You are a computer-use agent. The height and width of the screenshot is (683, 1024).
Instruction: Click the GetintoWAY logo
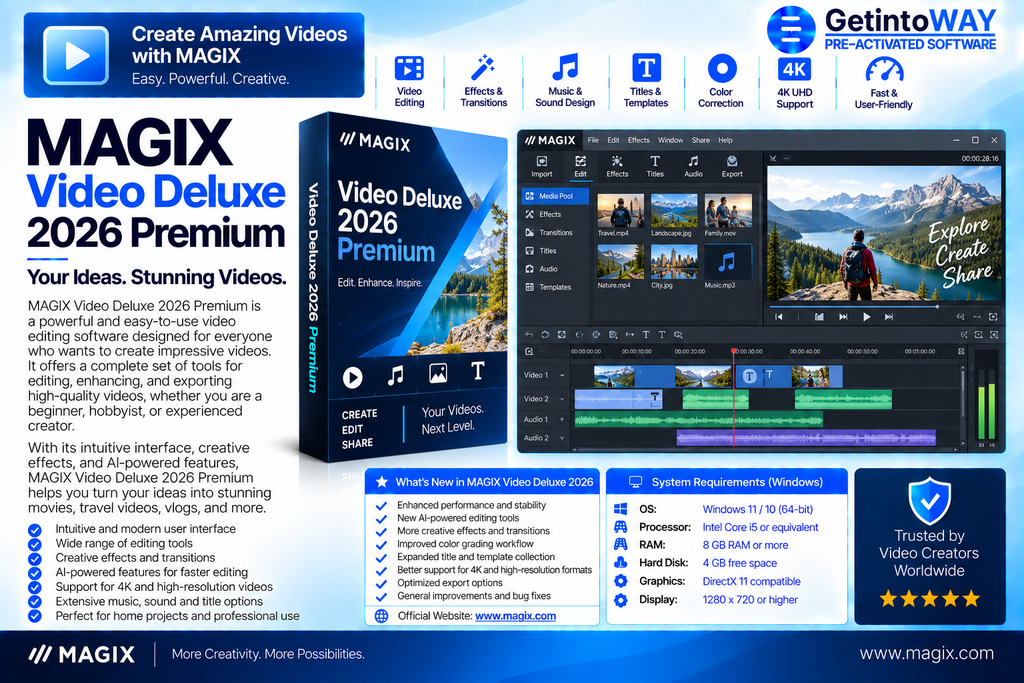882,30
